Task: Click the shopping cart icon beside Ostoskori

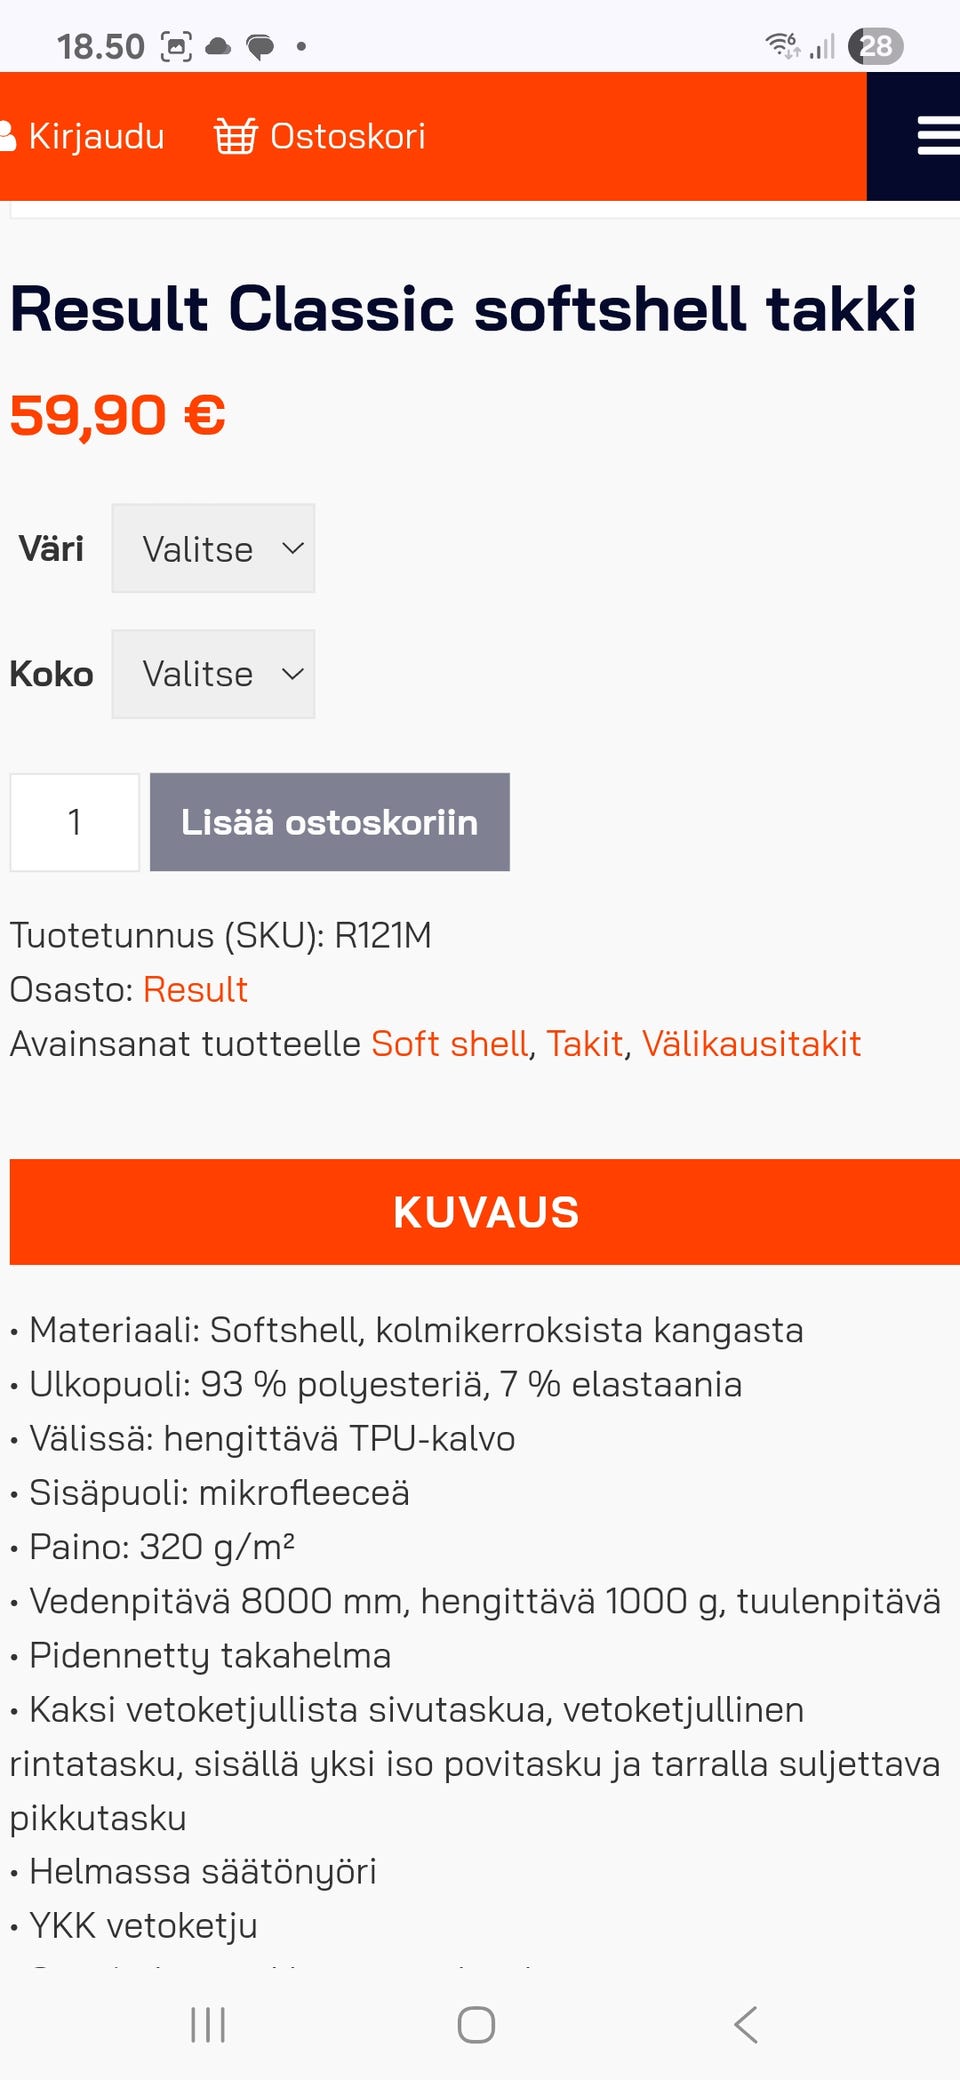Action: coord(235,135)
